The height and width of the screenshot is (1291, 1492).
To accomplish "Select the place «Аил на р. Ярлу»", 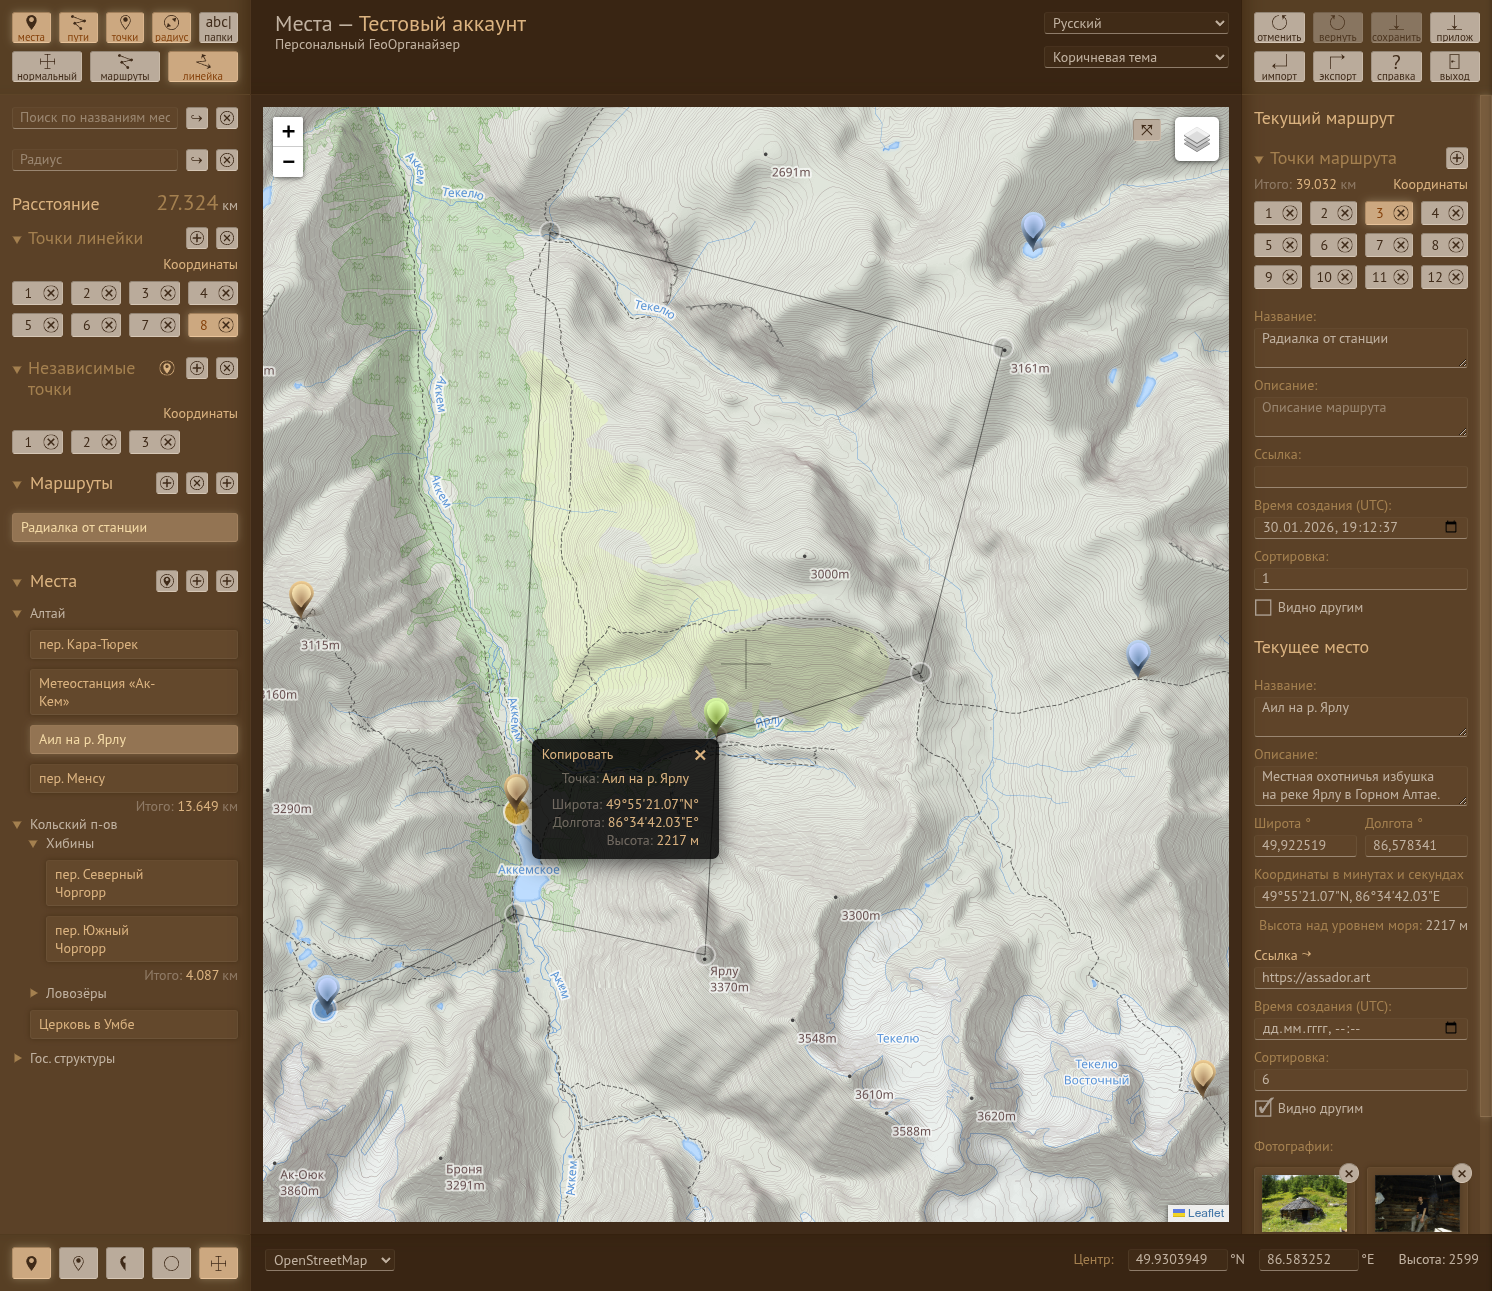I will 134,740.
